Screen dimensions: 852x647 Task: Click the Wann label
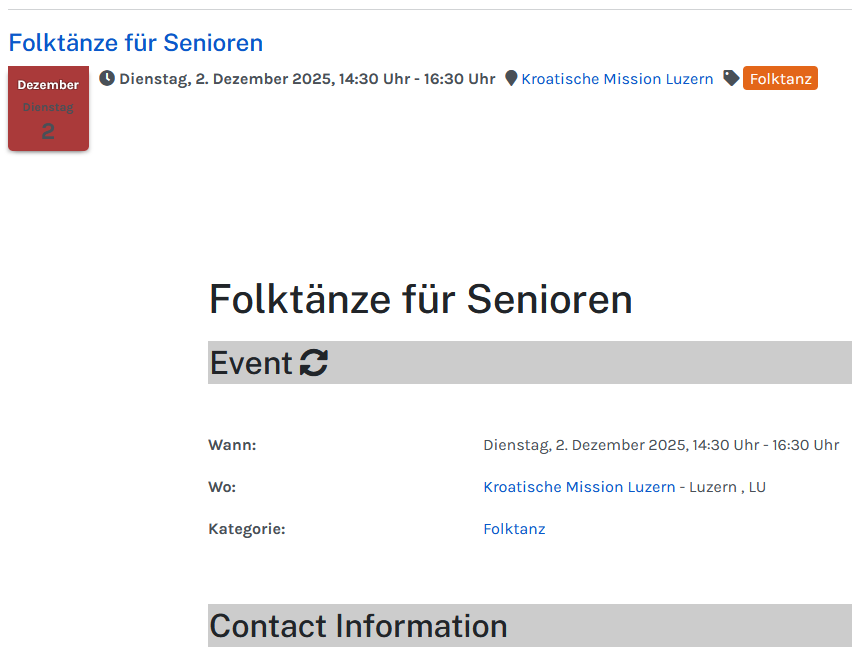232,445
